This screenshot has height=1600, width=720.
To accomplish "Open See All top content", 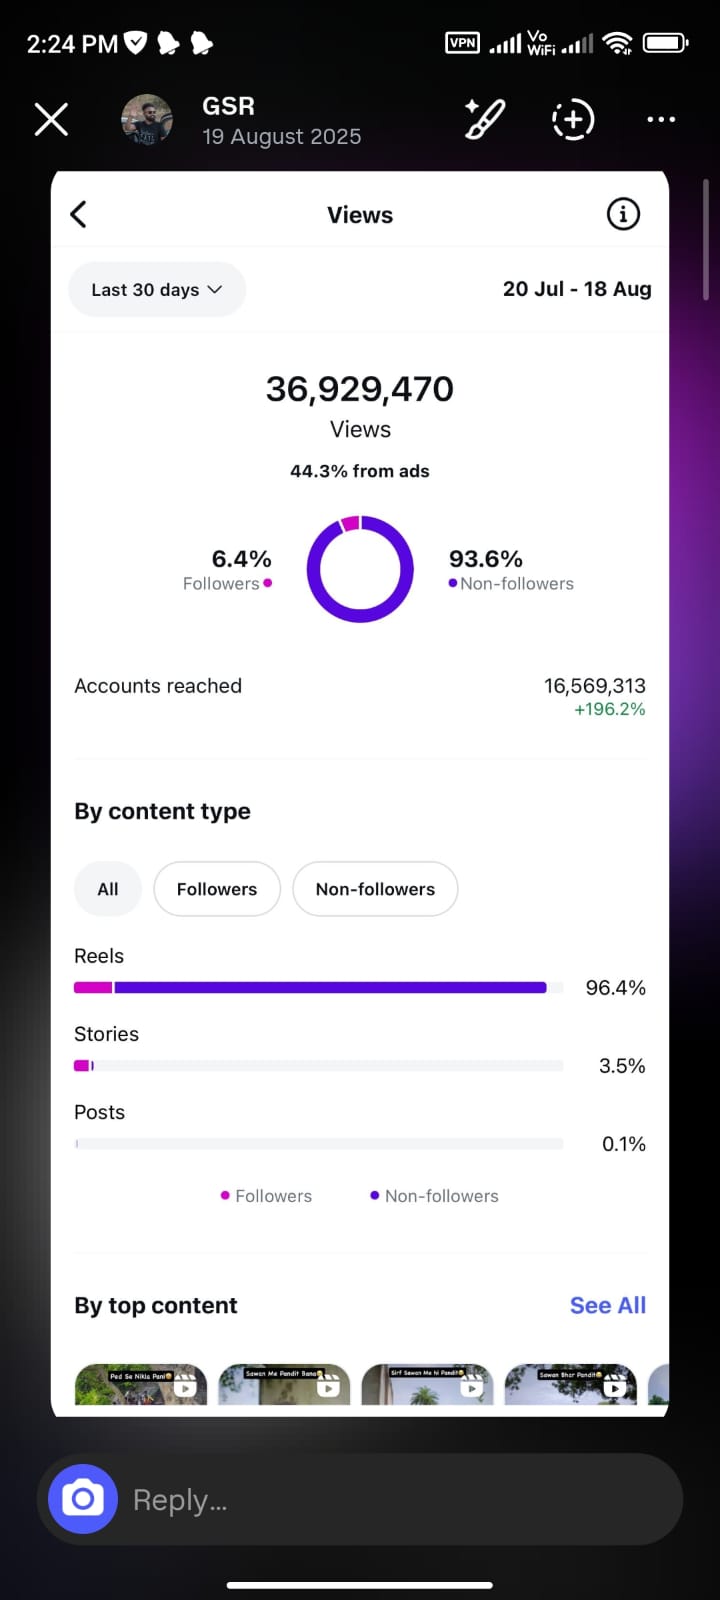I will [607, 1305].
